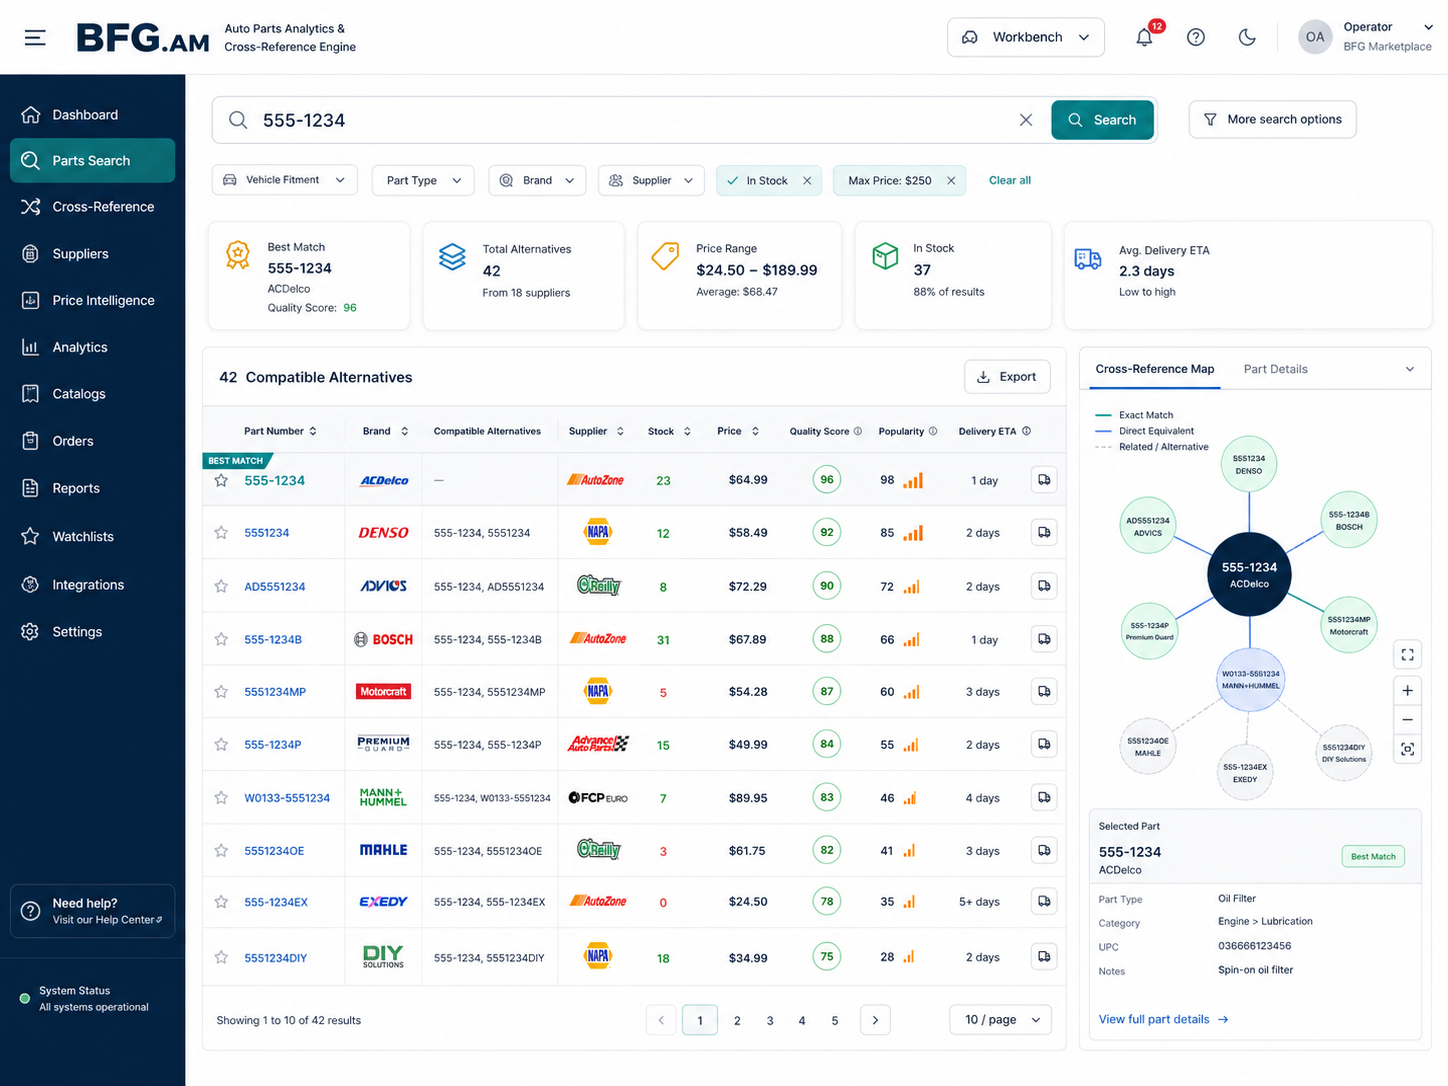Open More search options
The height and width of the screenshot is (1086, 1448).
[x=1273, y=119]
